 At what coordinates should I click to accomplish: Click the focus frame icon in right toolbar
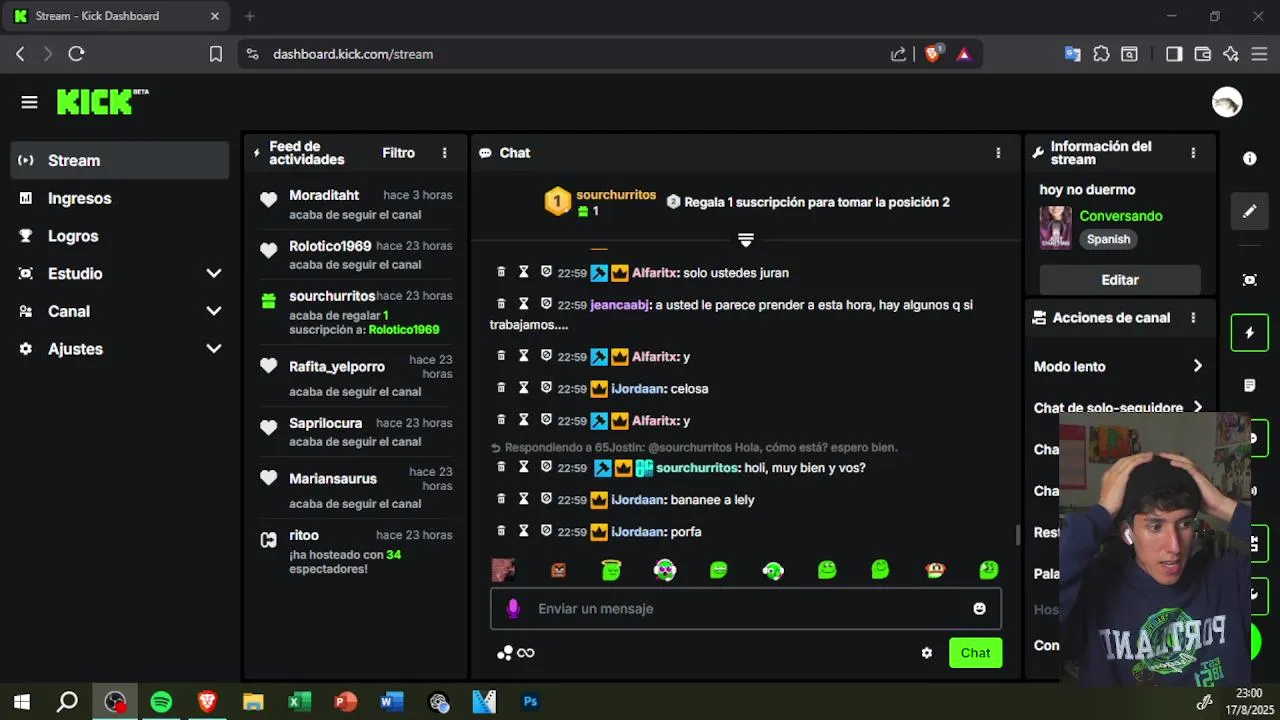point(1249,280)
